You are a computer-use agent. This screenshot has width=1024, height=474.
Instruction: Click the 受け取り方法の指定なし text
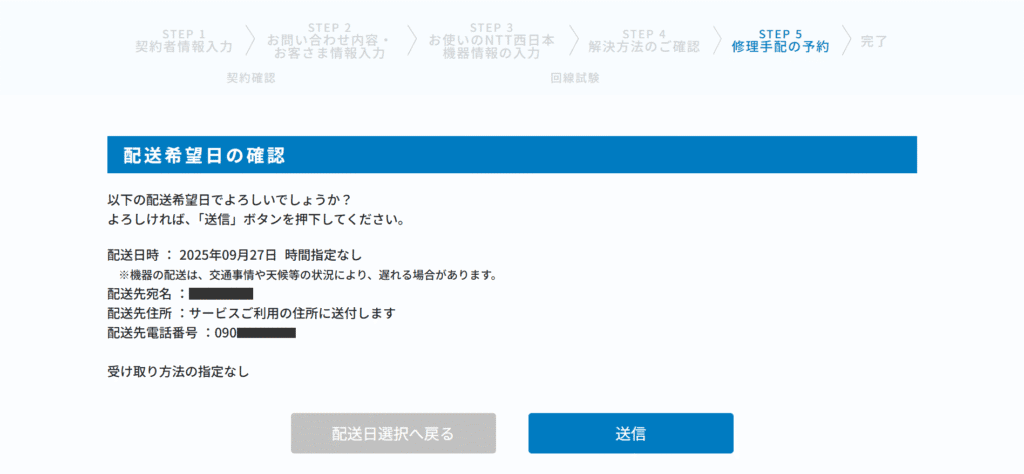coord(178,371)
